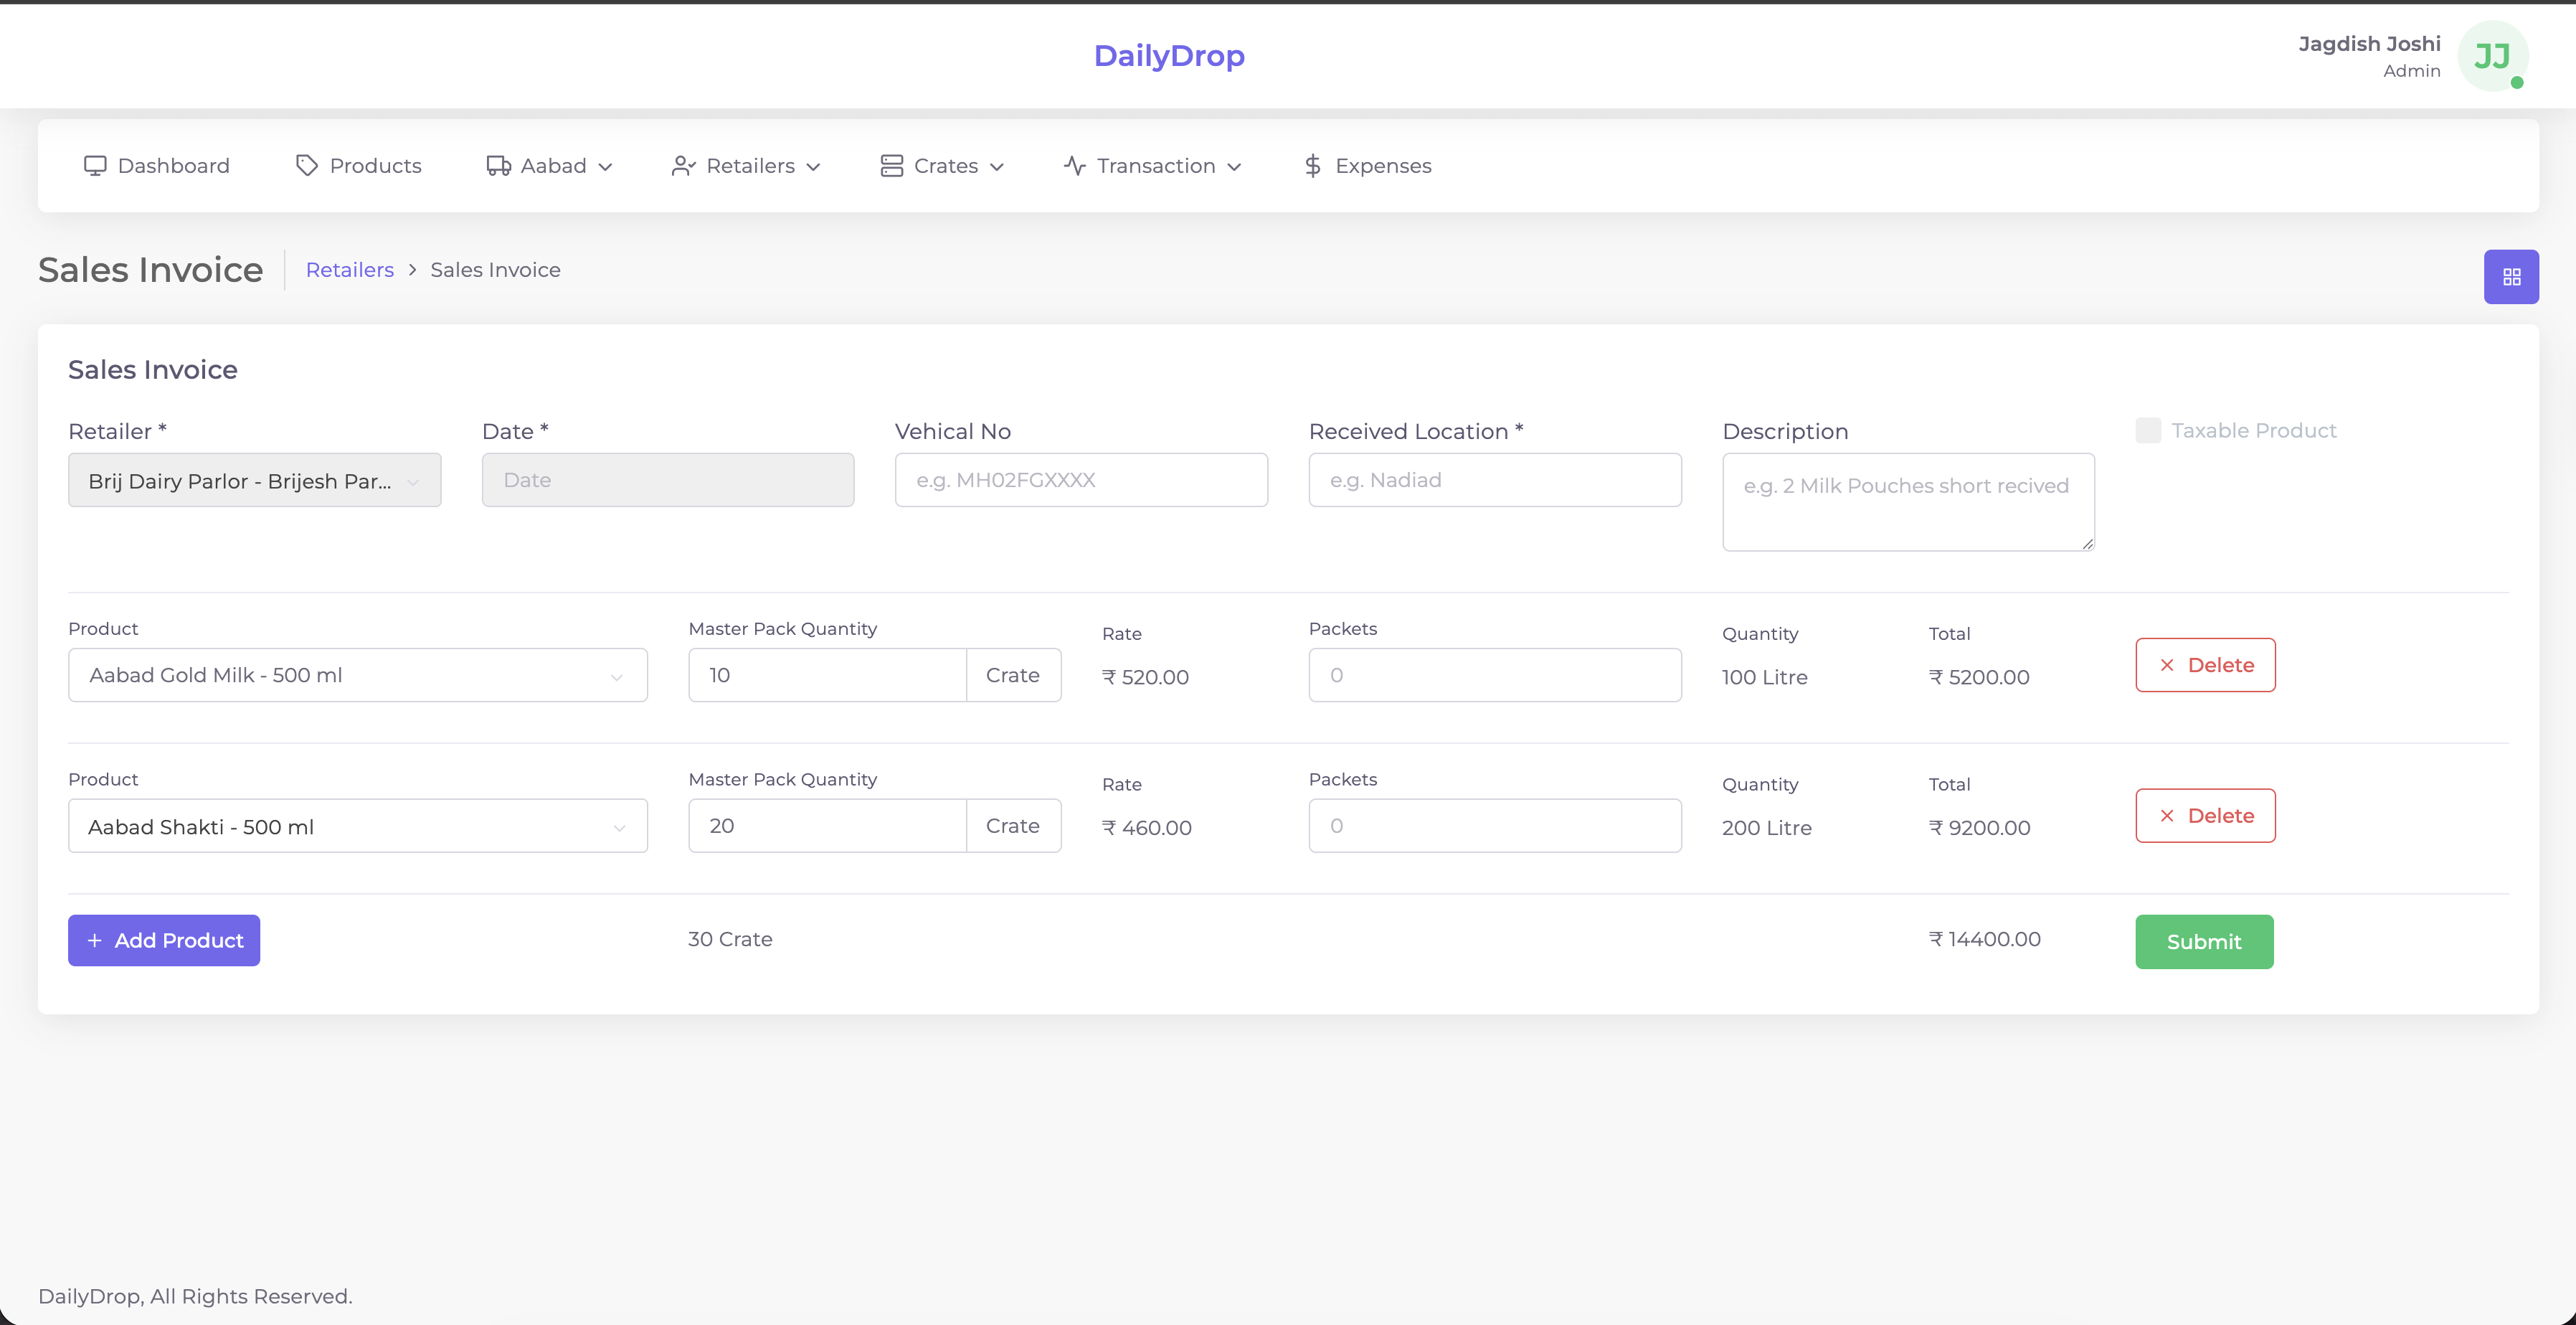Go back via the Retailers breadcrumb link
This screenshot has height=1325, width=2576.
pos(349,269)
